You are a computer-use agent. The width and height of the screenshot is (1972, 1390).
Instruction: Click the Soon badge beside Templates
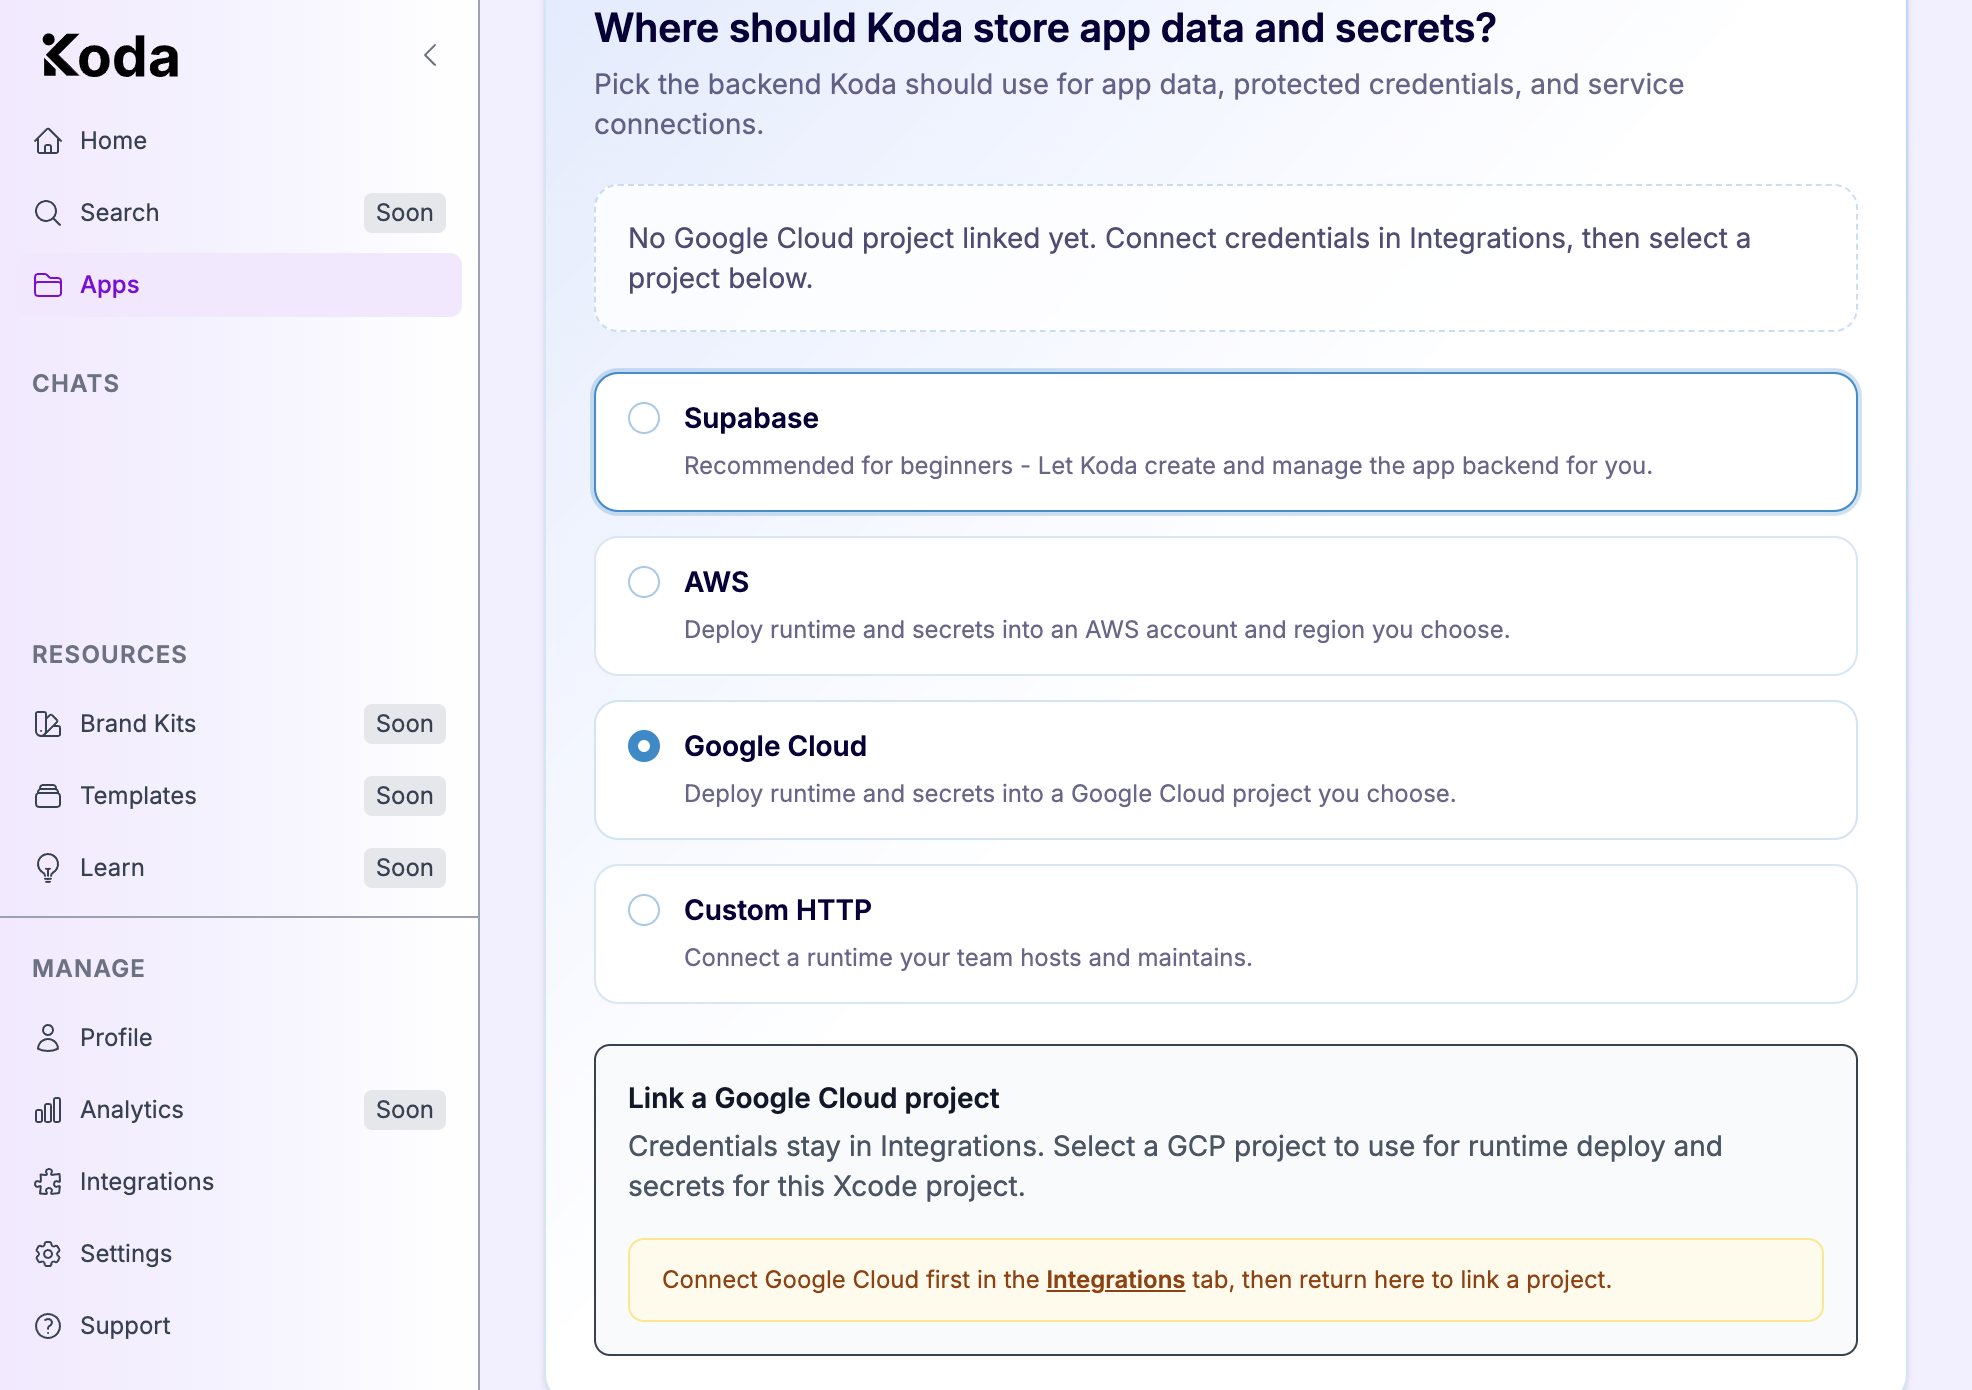point(405,796)
